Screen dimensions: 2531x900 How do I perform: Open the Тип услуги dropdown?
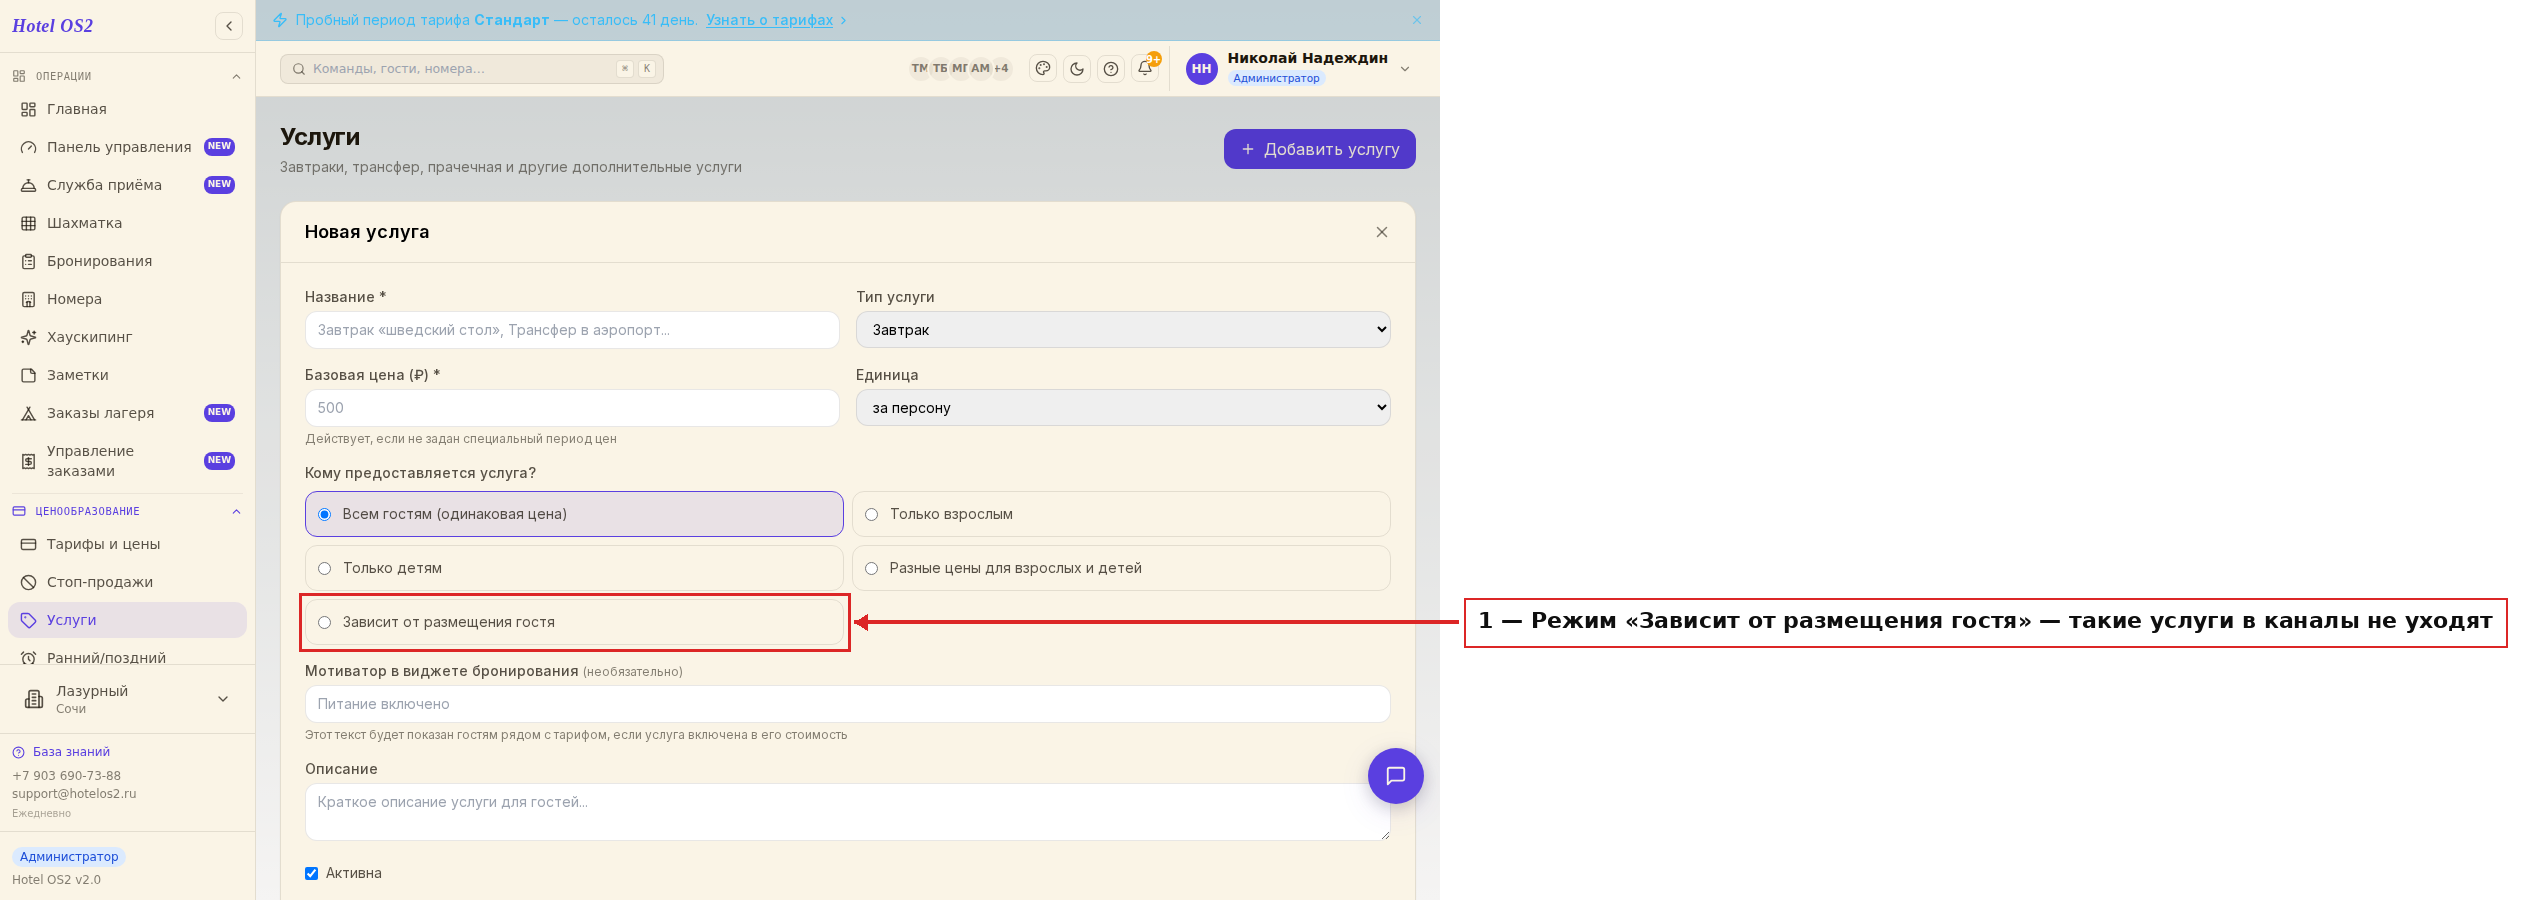click(x=1123, y=330)
